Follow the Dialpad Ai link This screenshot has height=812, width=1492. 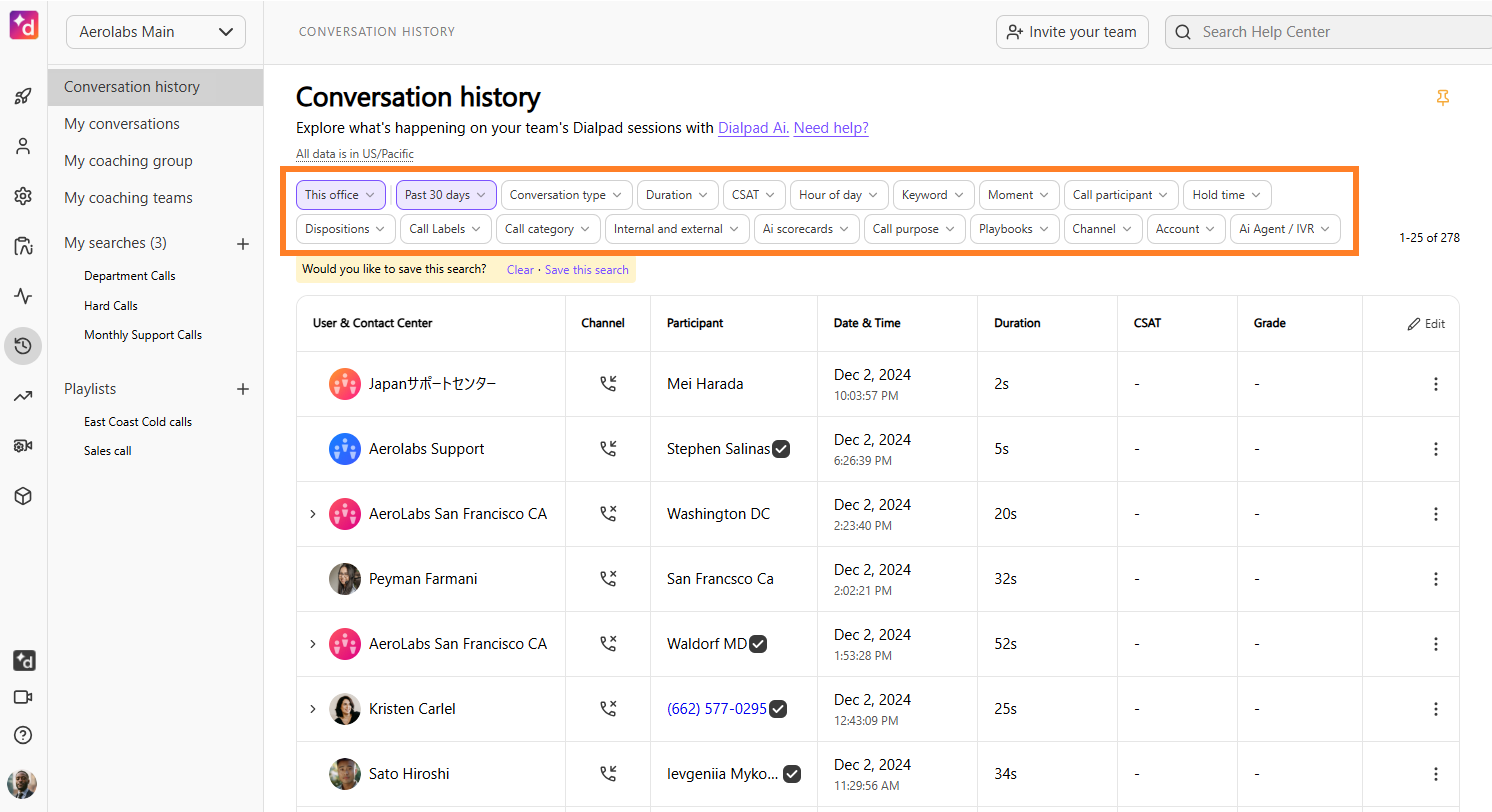tap(754, 128)
